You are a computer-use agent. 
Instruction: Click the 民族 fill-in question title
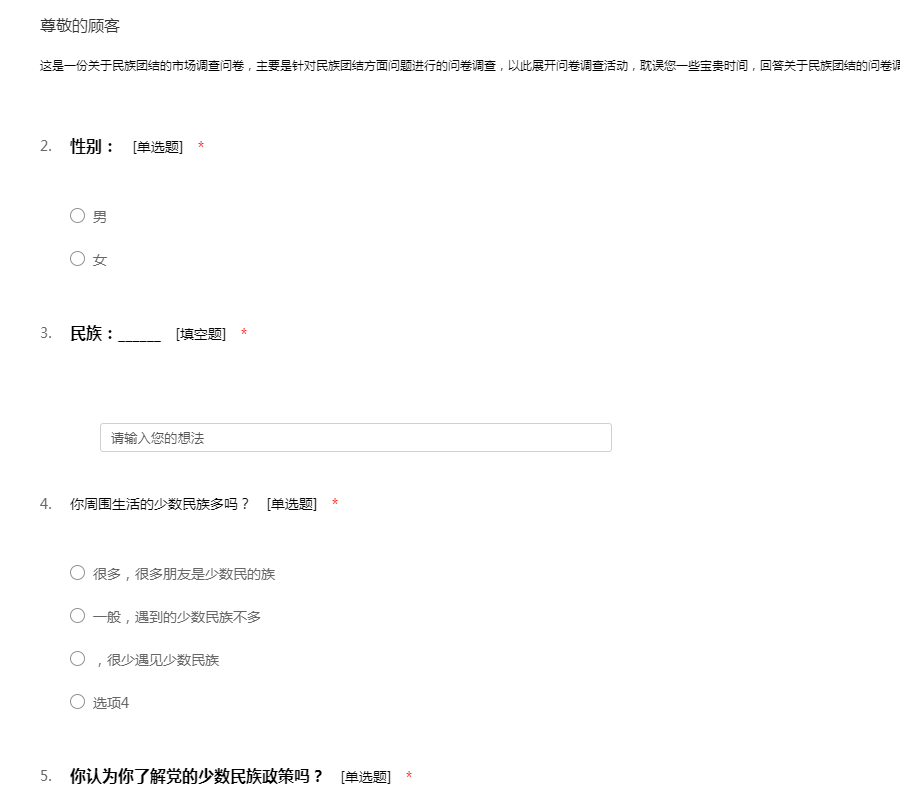point(114,333)
